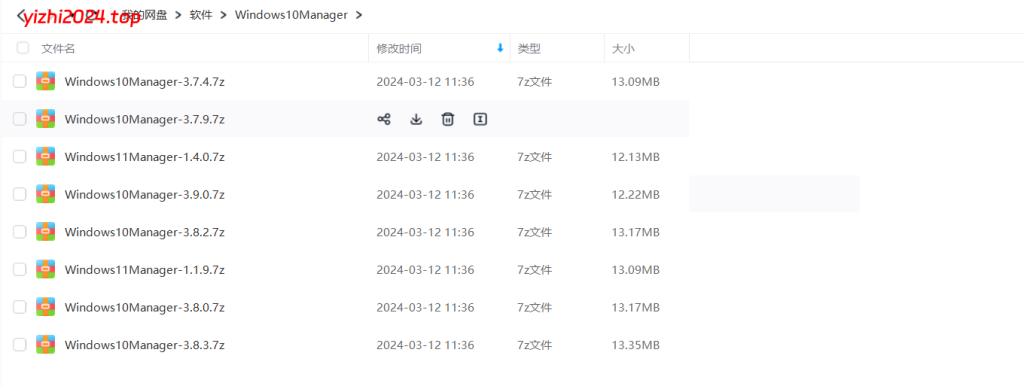Image resolution: width=1024 pixels, height=386 pixels.
Task: Open Windows10Manager breadcrumb folder
Action: pos(291,15)
